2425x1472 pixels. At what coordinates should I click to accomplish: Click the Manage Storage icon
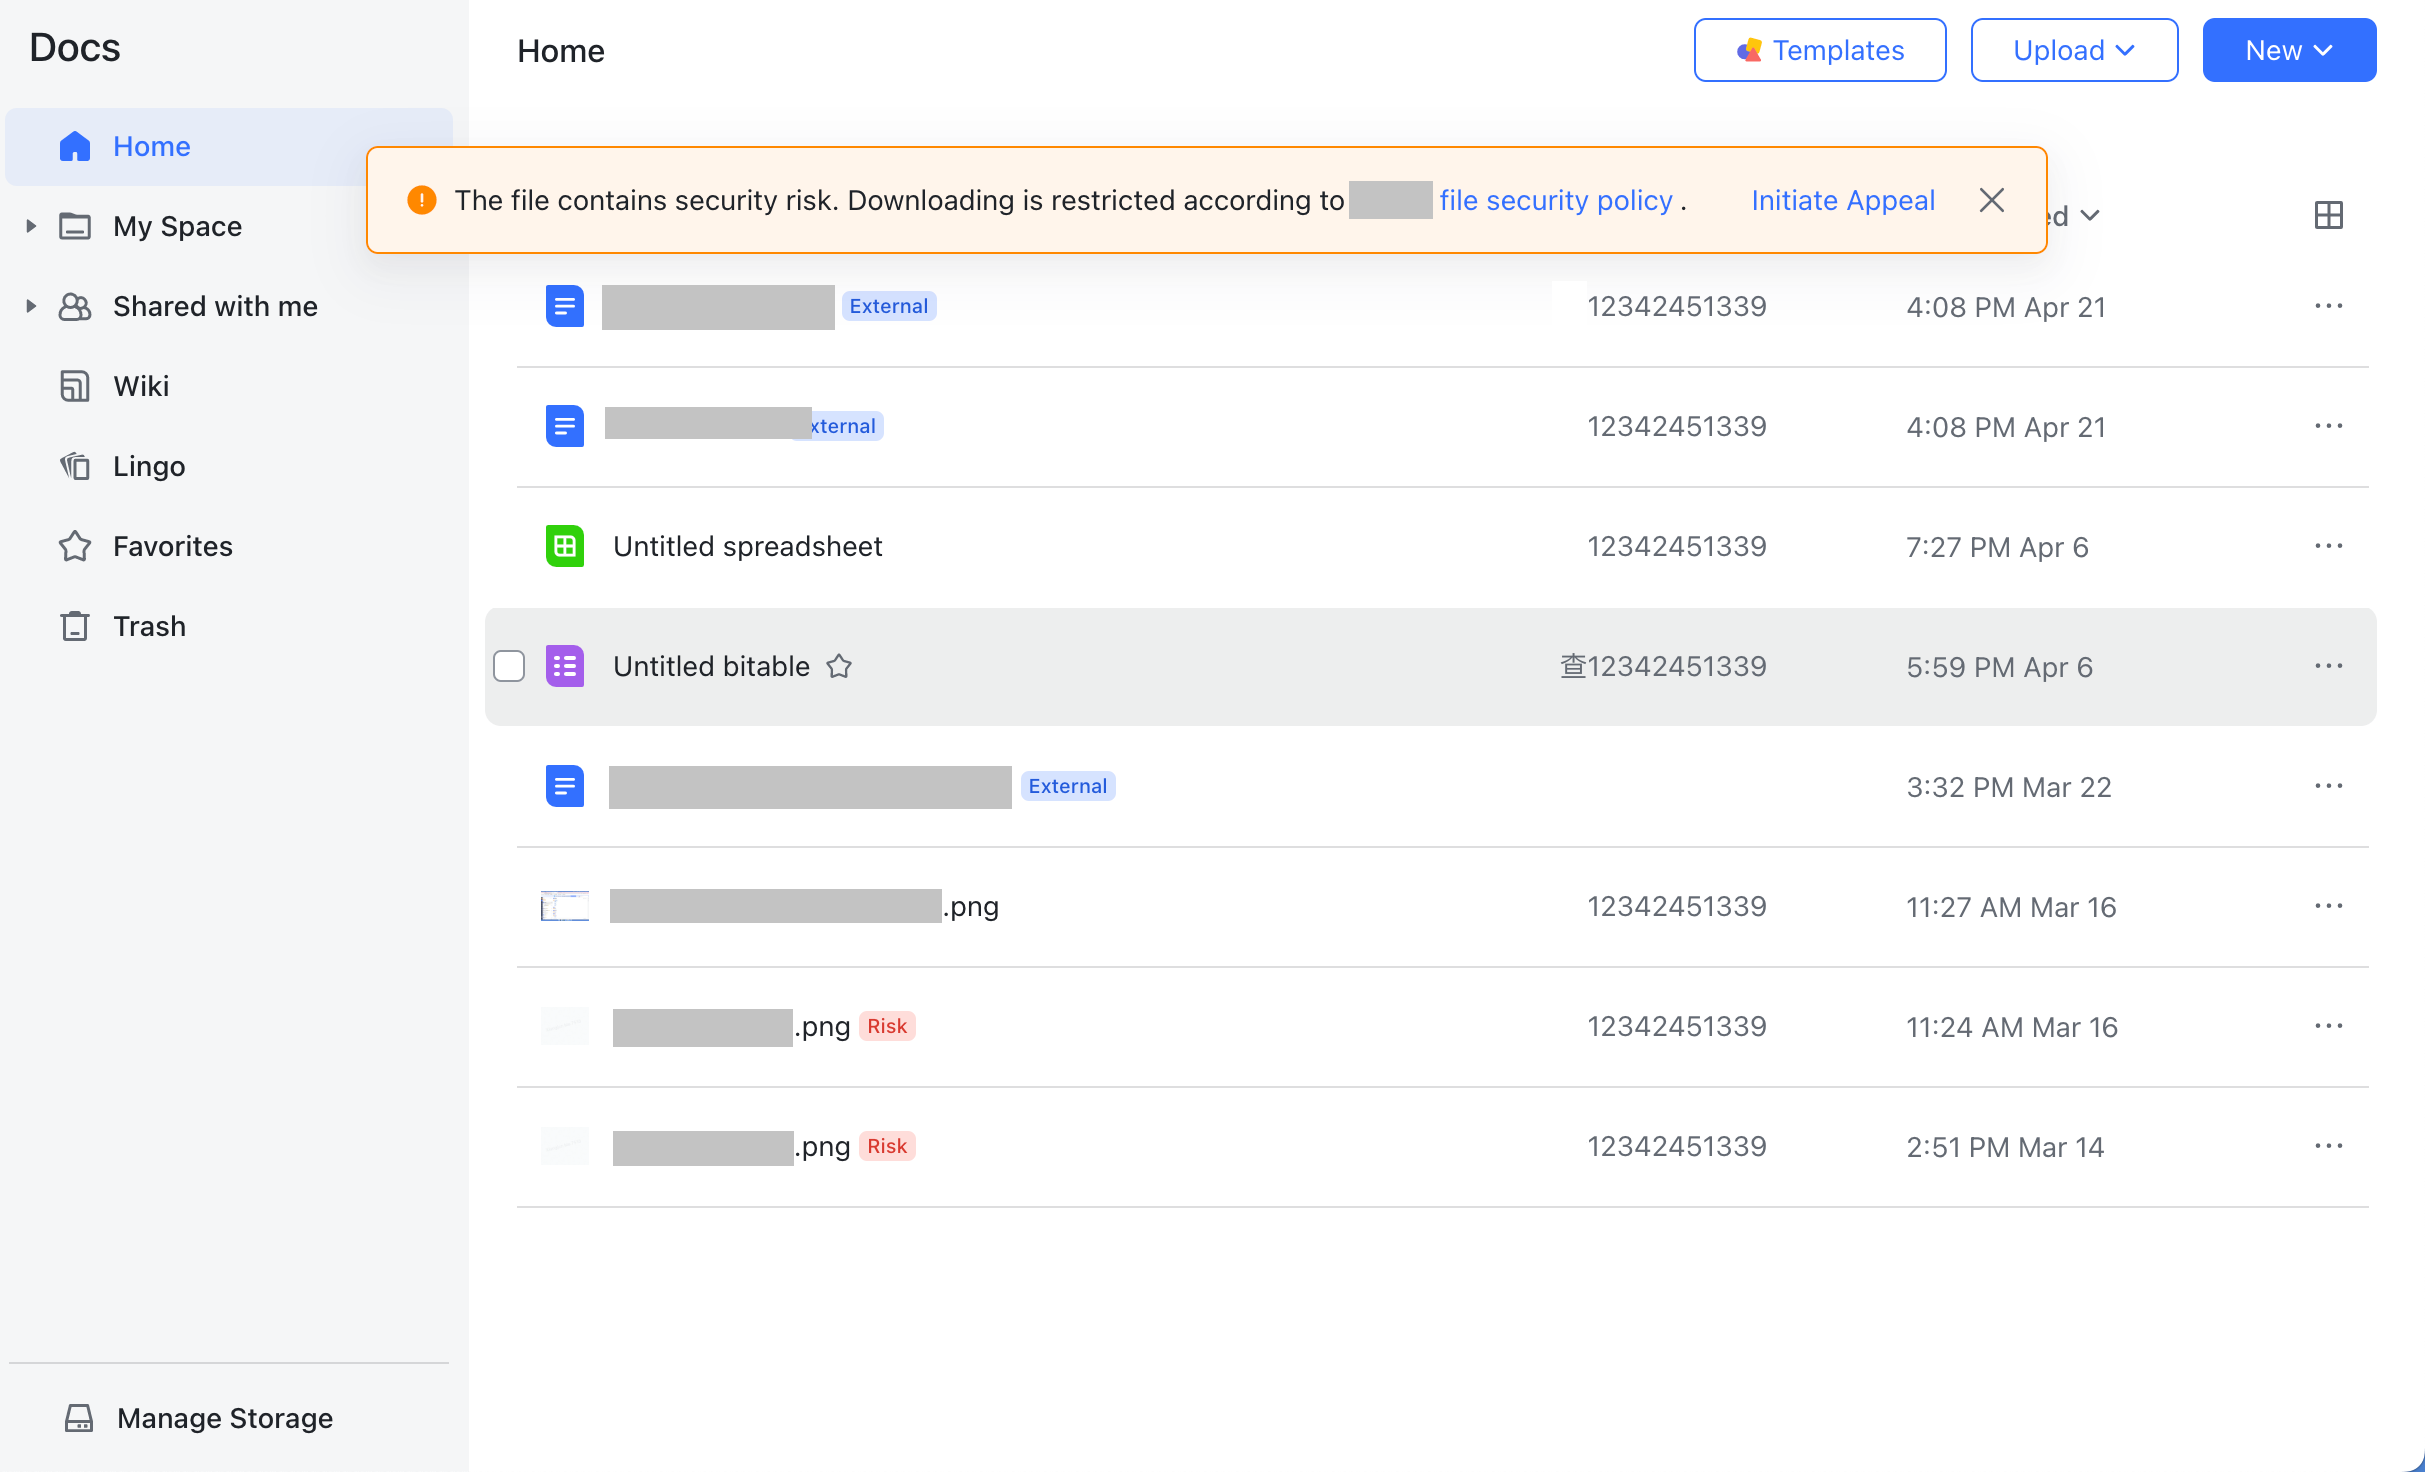click(80, 1417)
